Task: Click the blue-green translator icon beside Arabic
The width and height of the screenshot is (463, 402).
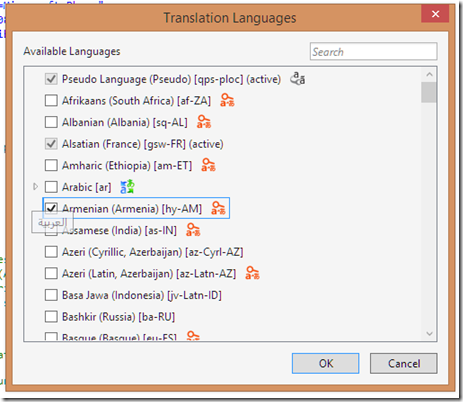Action: coord(127,187)
